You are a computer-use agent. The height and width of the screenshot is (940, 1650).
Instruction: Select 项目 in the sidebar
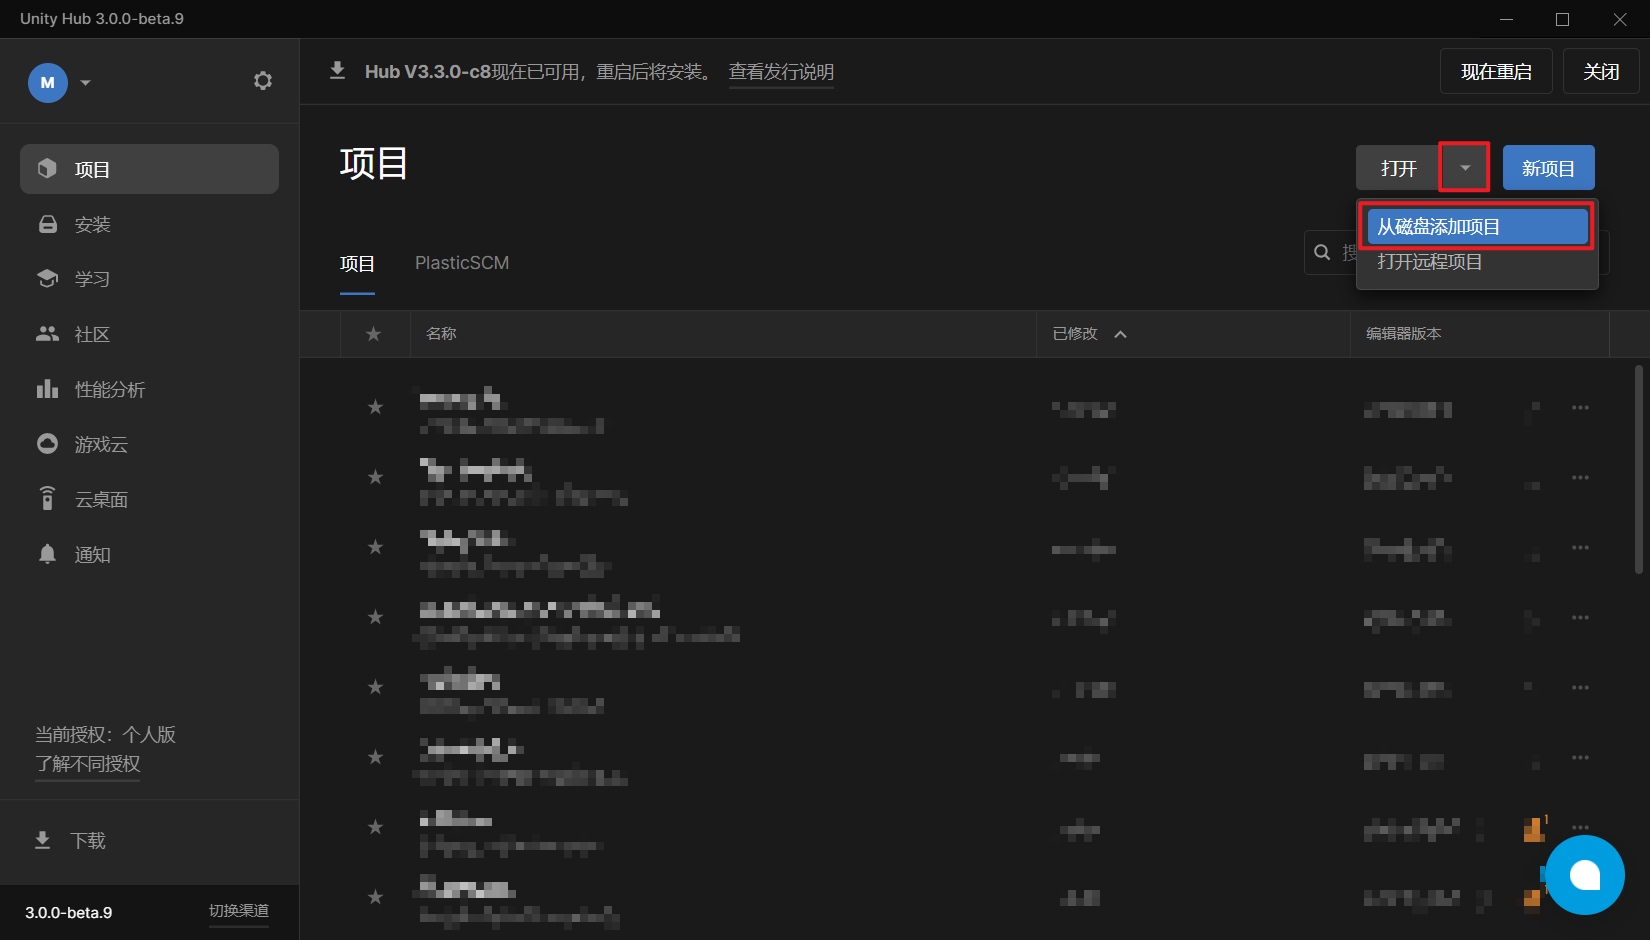(149, 169)
